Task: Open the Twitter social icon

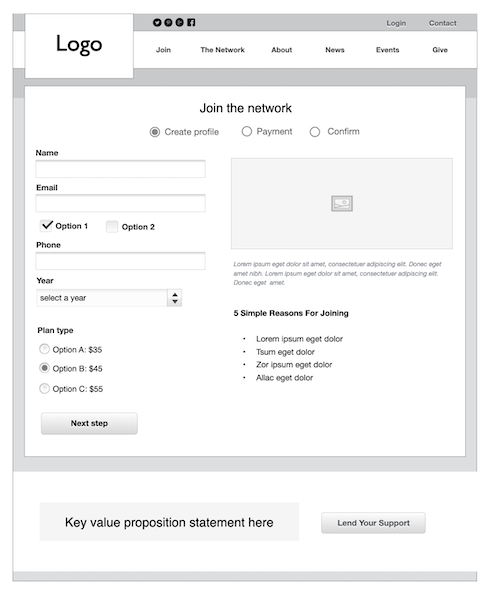Action: tap(157, 22)
